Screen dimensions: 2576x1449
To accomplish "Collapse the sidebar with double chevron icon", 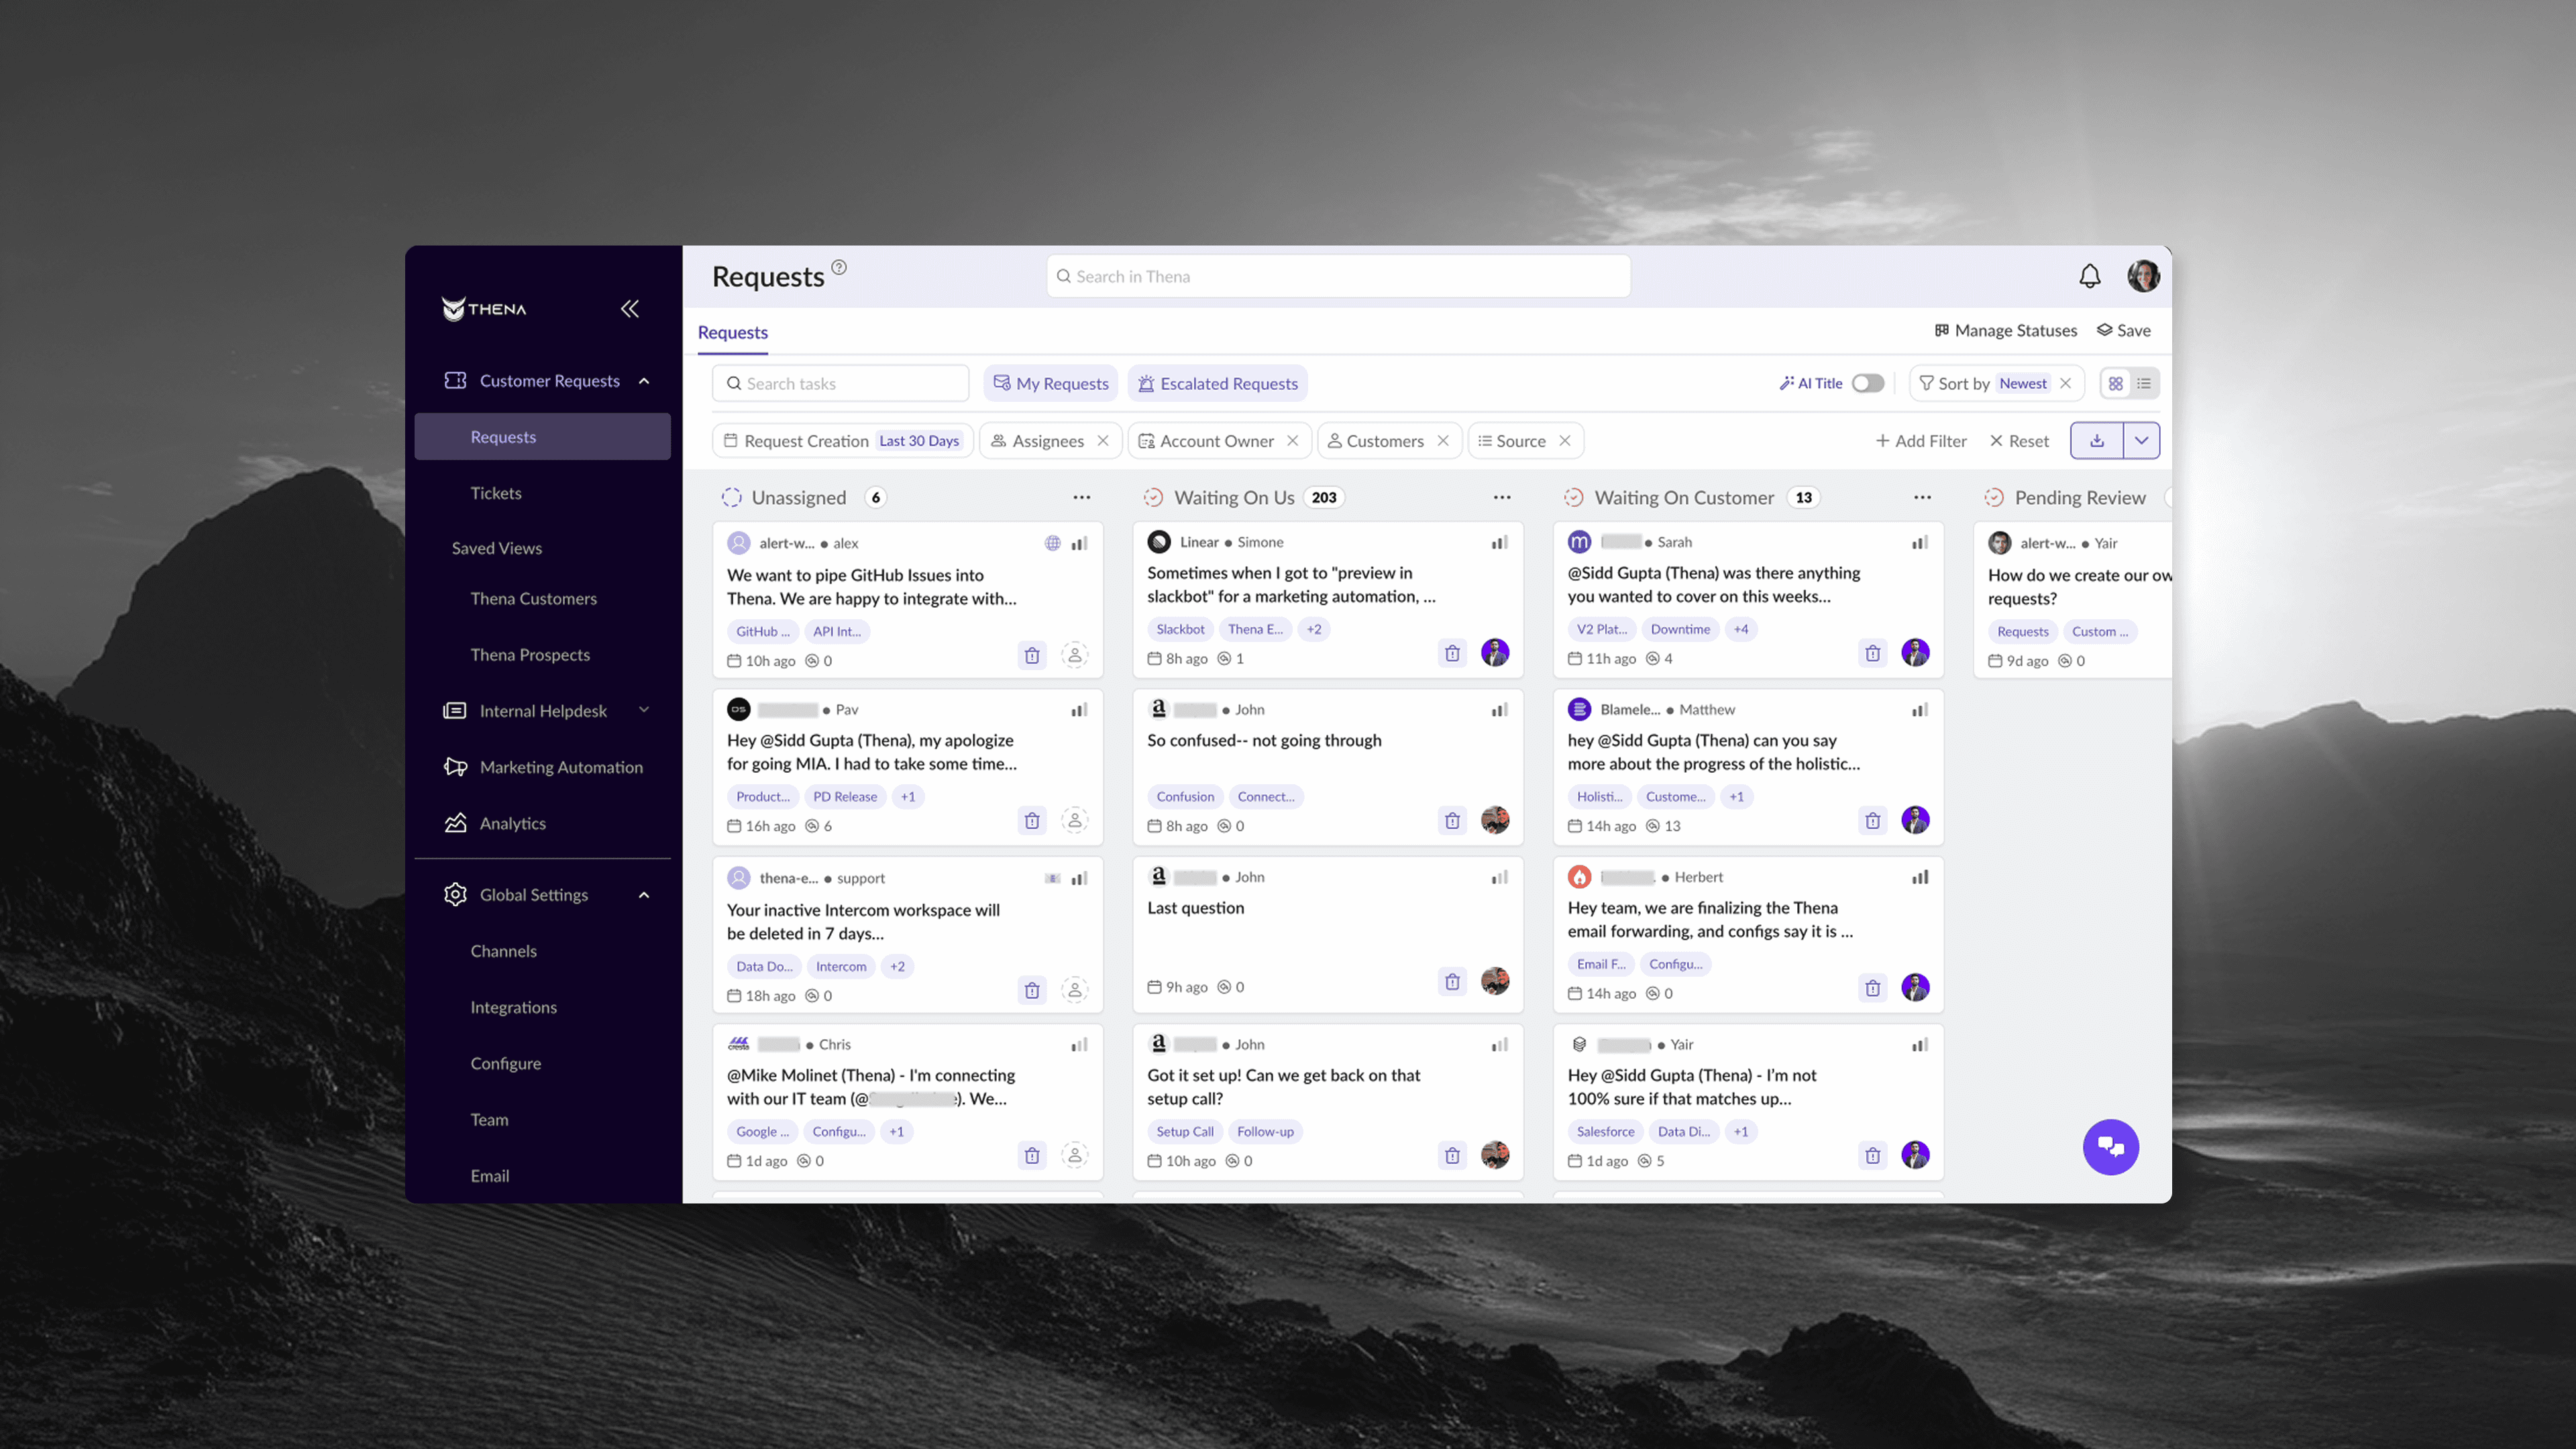I will click(x=629, y=309).
